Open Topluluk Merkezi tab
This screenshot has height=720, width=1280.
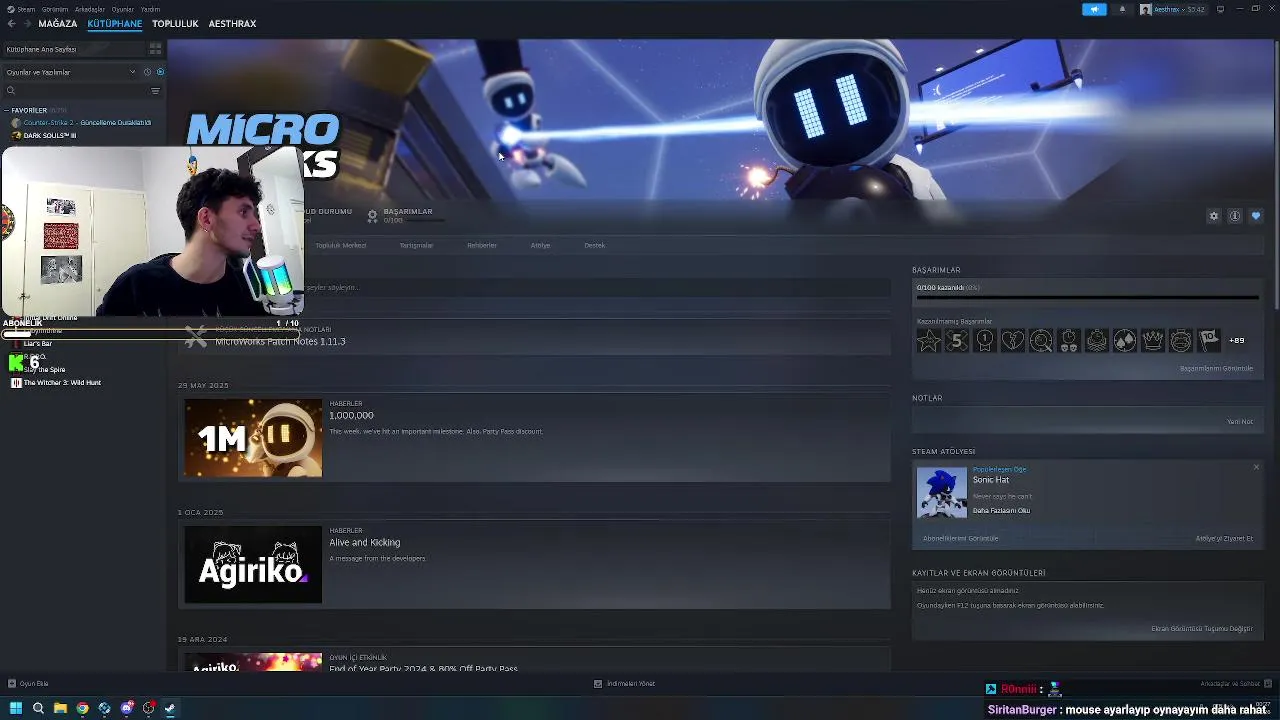pos(341,245)
